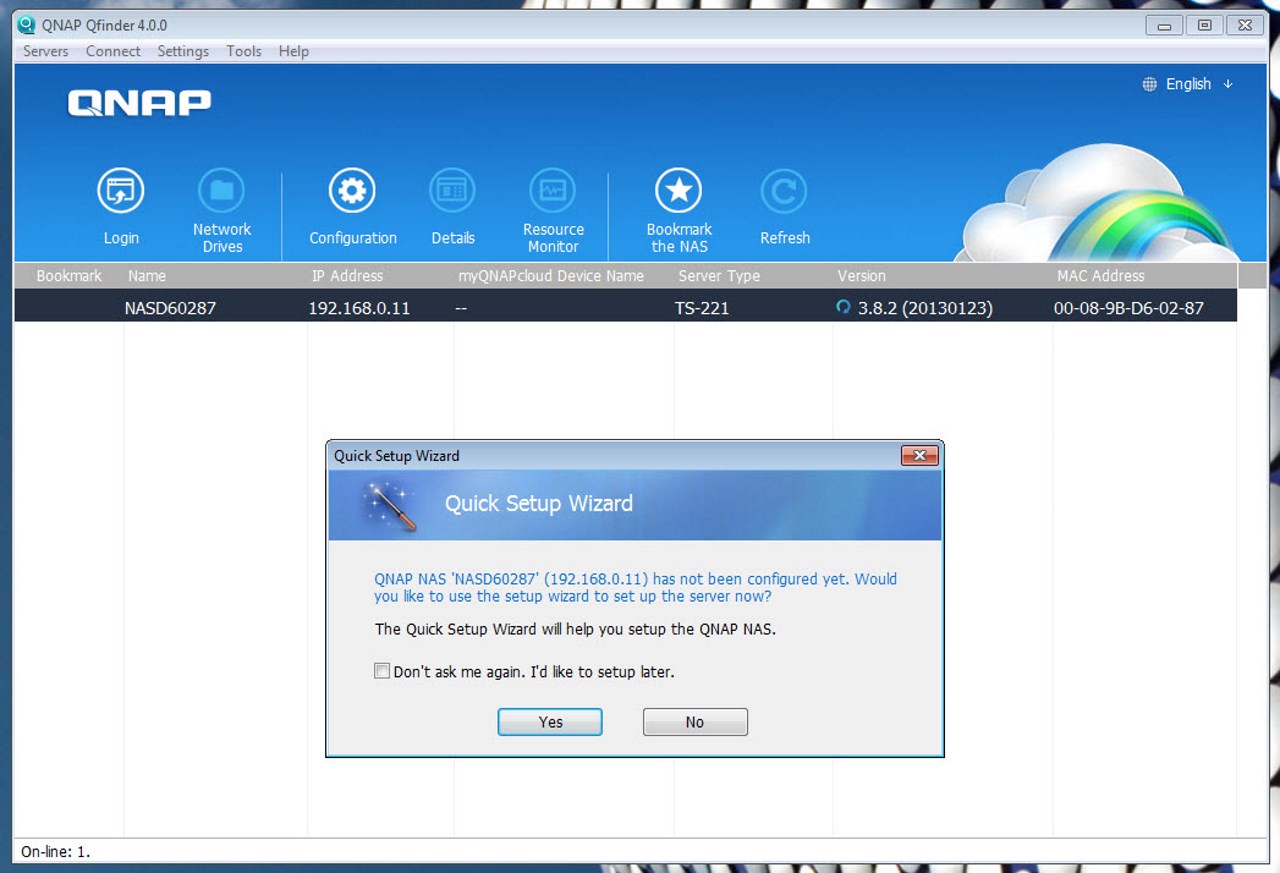Open the Tools menu
The image size is (1280, 873).
pos(244,51)
